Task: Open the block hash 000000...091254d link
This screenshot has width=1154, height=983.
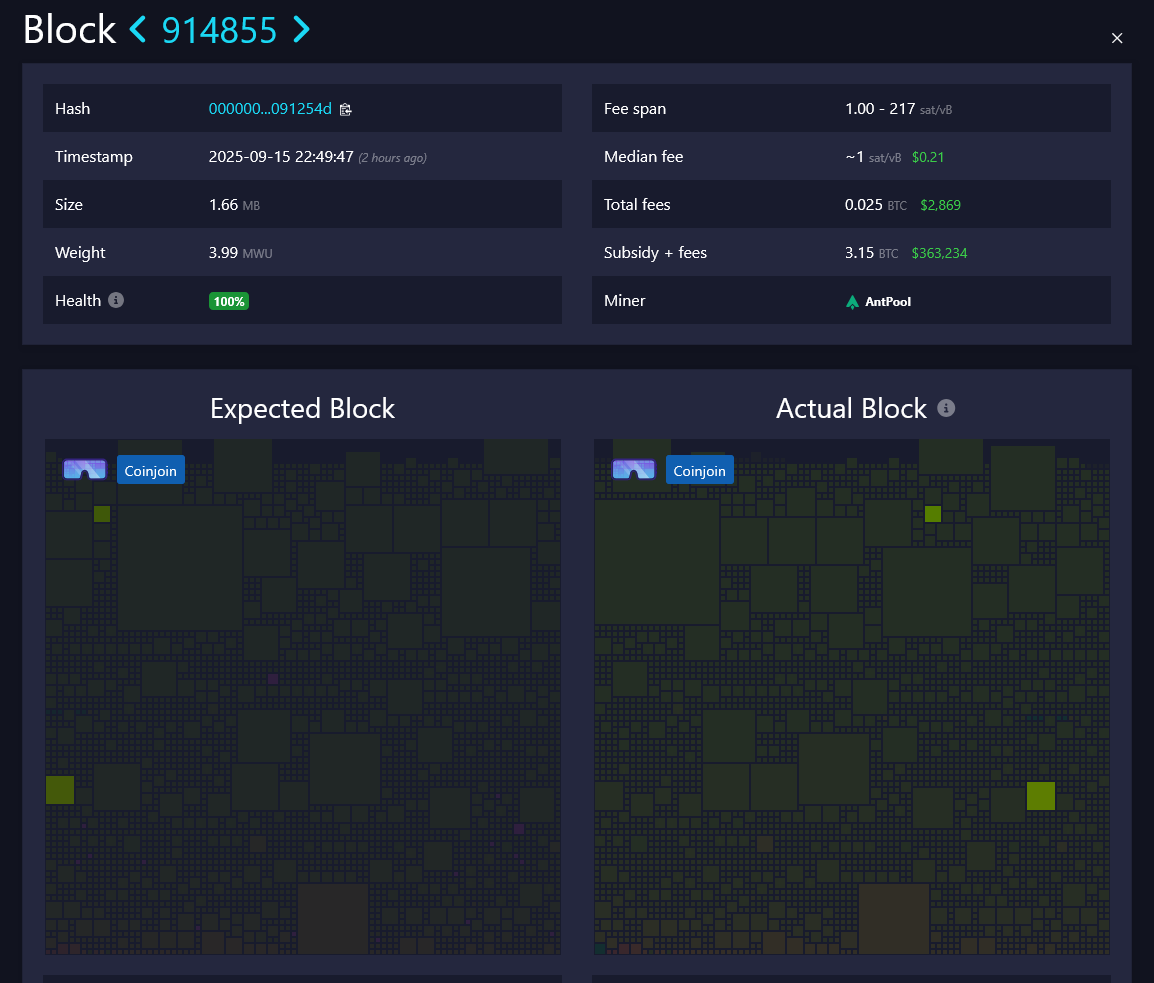Action: coord(269,109)
